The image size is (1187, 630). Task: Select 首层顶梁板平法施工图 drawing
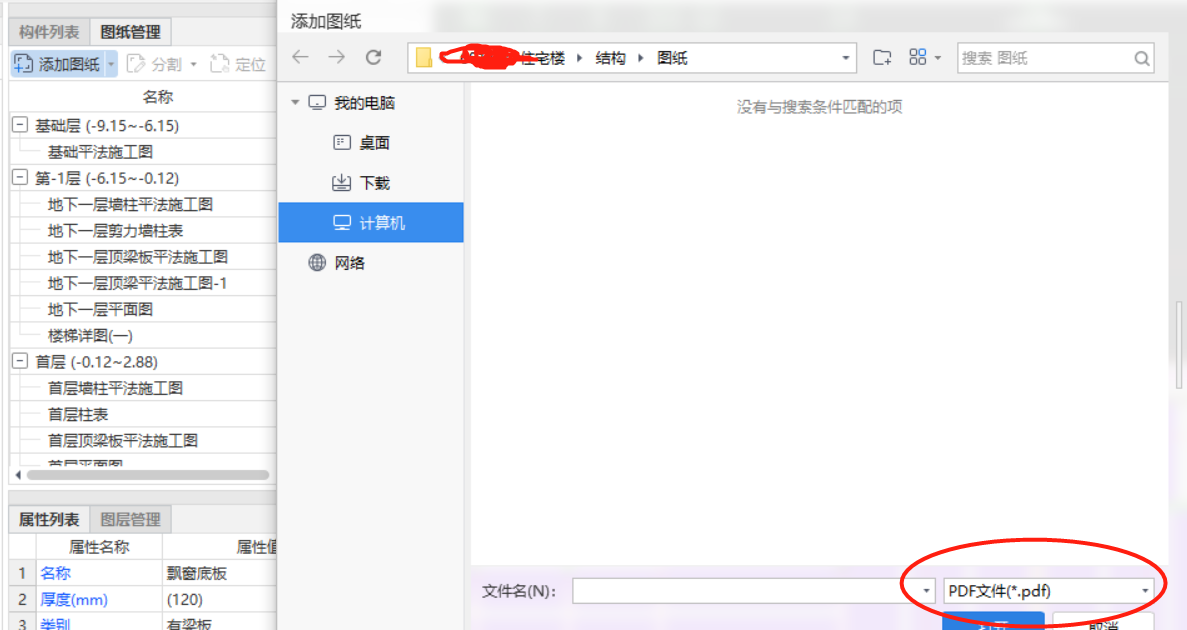click(123, 441)
